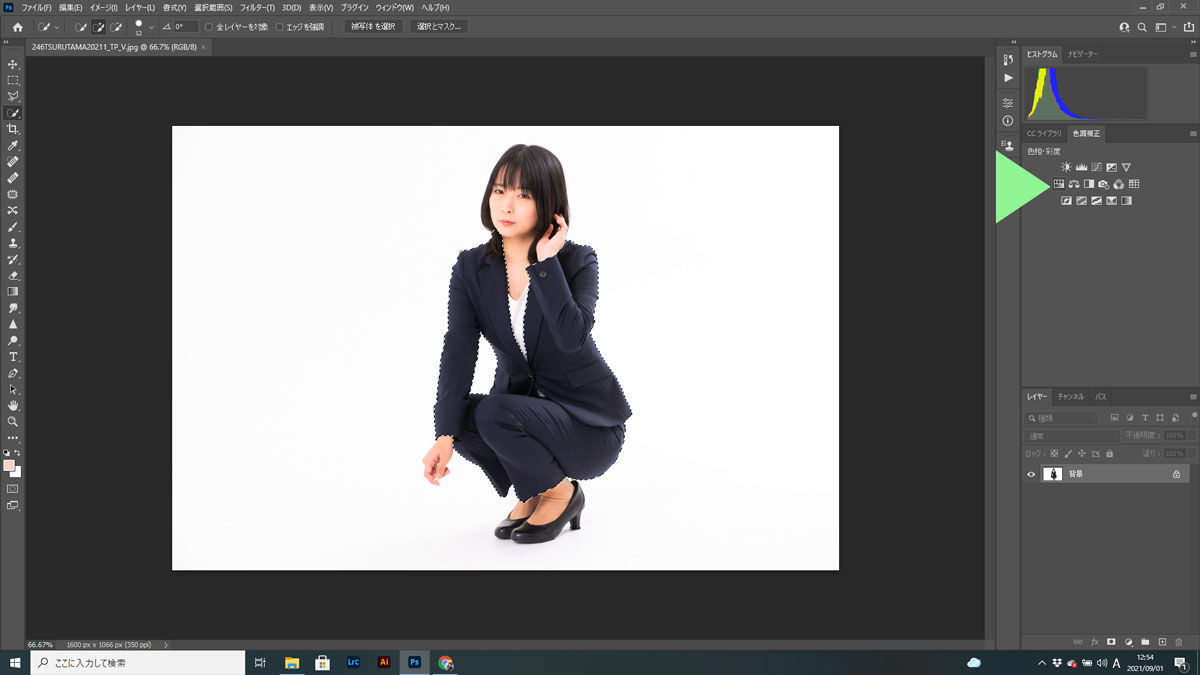
Task: Open the Gradient Map adjustment
Action: coord(1110,199)
